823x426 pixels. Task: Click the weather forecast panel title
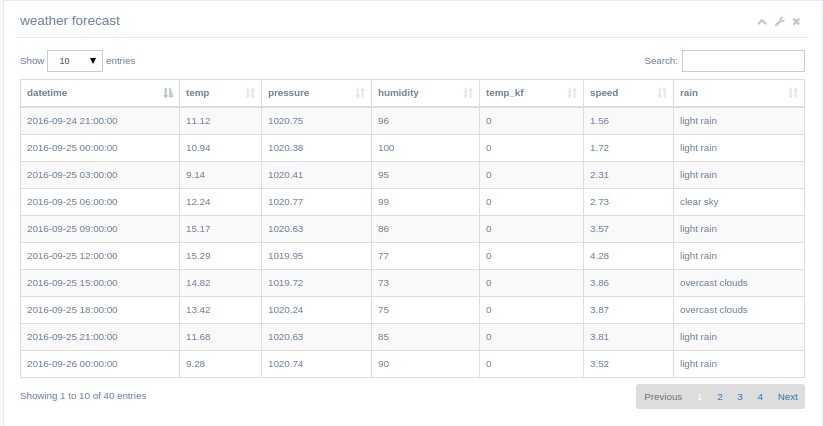[x=70, y=21]
